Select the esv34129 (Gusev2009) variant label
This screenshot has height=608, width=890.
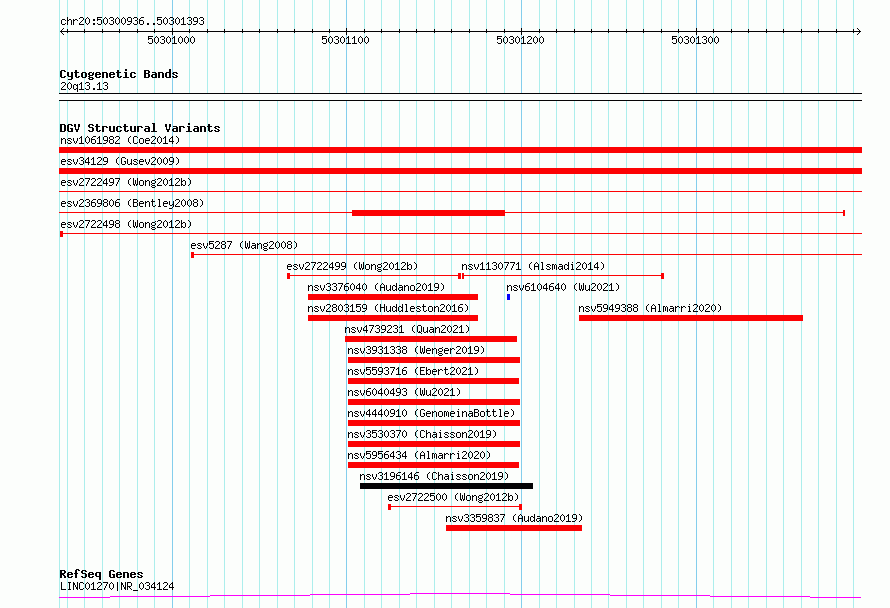pos(120,161)
